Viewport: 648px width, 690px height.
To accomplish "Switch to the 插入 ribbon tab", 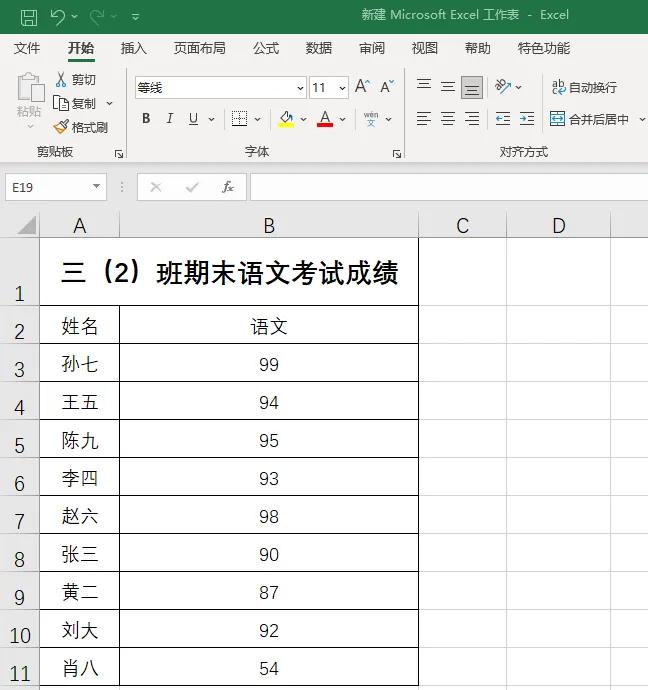I will pyautogui.click(x=134, y=48).
